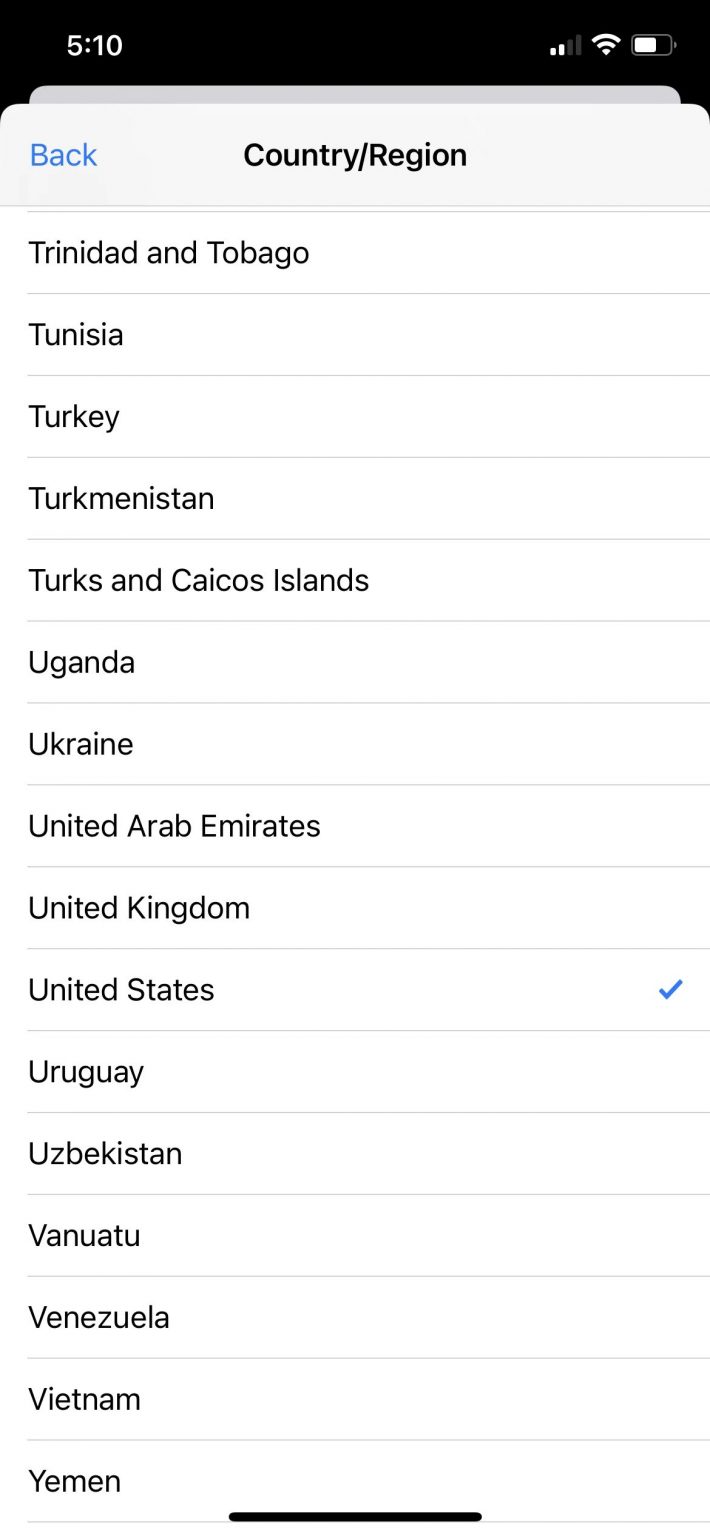The height and width of the screenshot is (1536, 710).
Task: Select Uruguay from the list
Action: pos(86,1071)
